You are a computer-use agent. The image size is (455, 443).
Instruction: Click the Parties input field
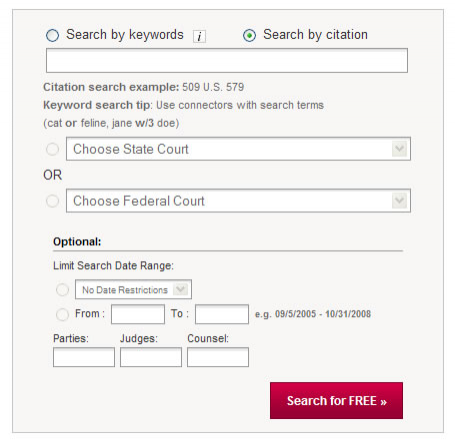pyautogui.click(x=84, y=357)
